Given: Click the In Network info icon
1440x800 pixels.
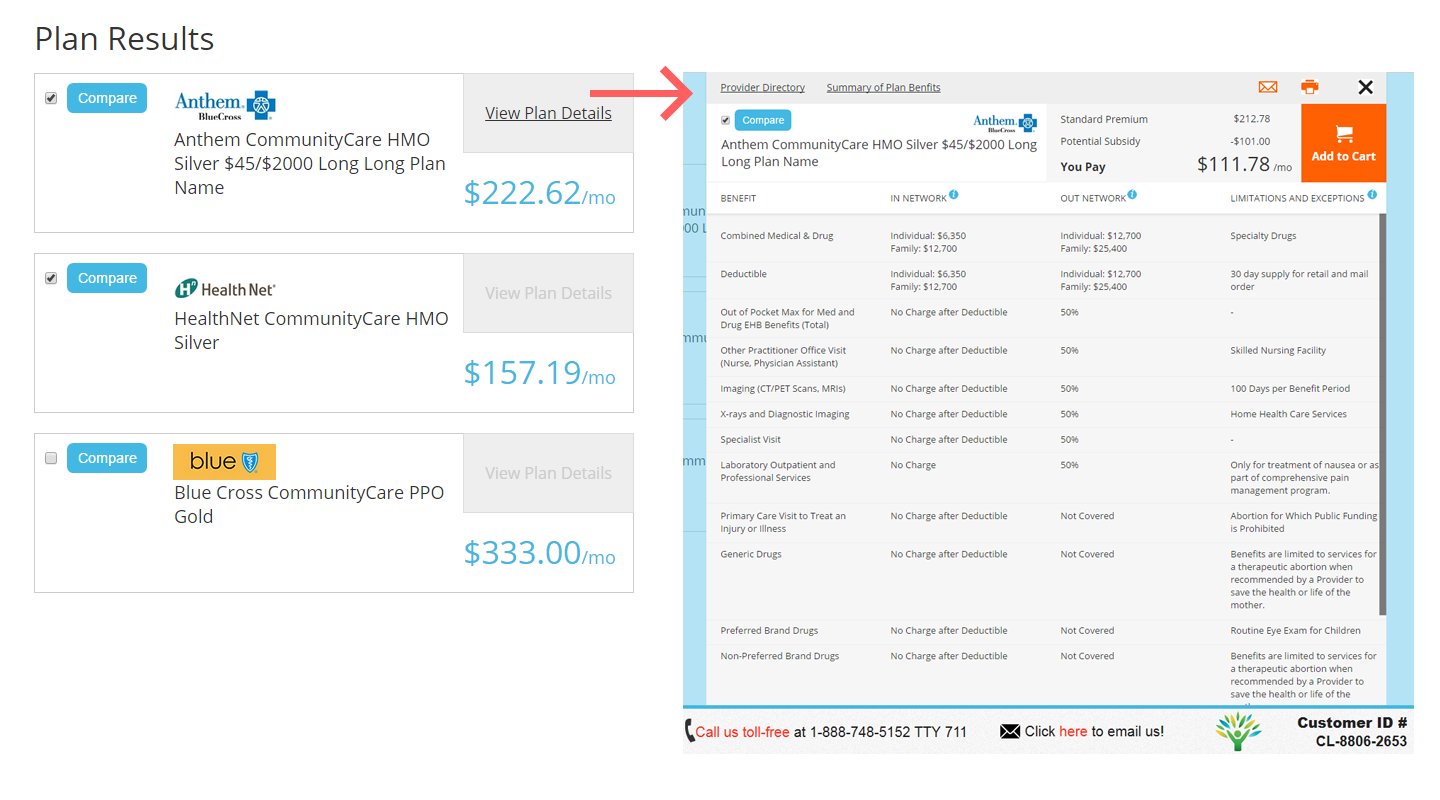Looking at the screenshot, I should pos(954,195).
